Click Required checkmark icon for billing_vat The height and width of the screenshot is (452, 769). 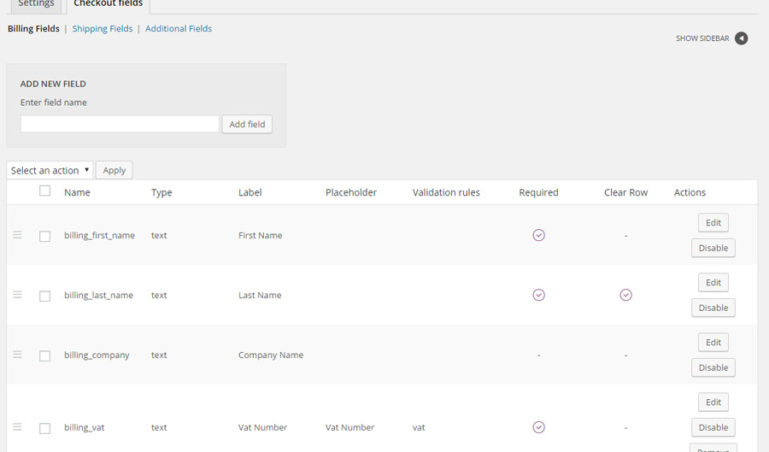click(x=538, y=427)
